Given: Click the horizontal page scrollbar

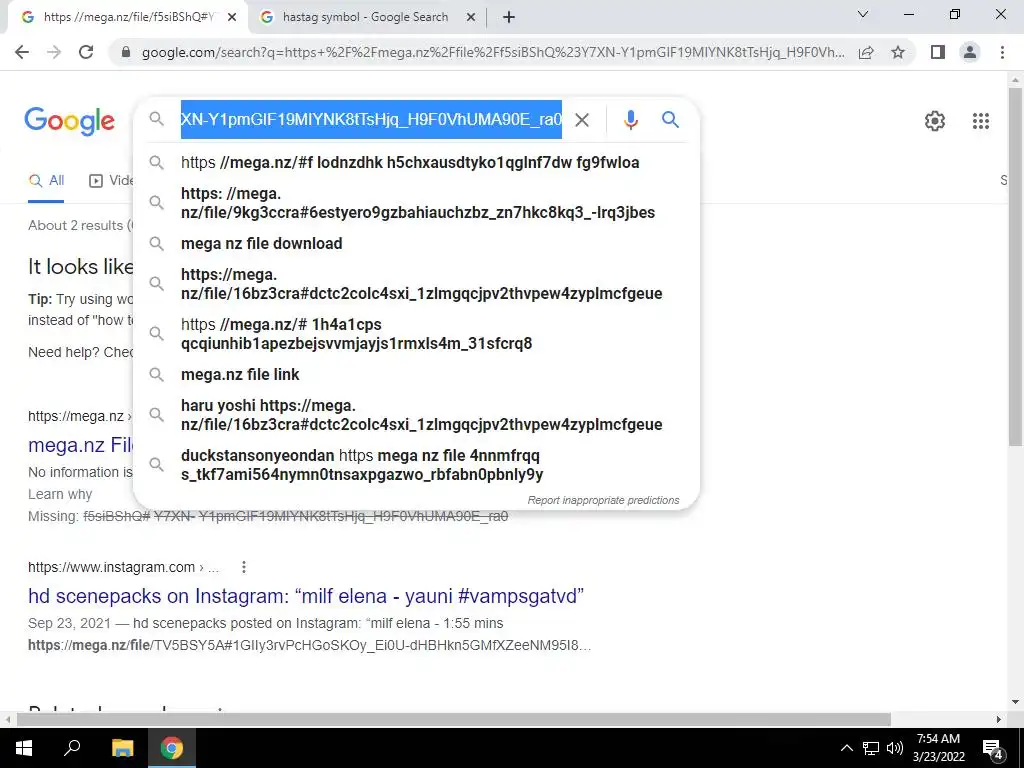Looking at the screenshot, I should 454,720.
